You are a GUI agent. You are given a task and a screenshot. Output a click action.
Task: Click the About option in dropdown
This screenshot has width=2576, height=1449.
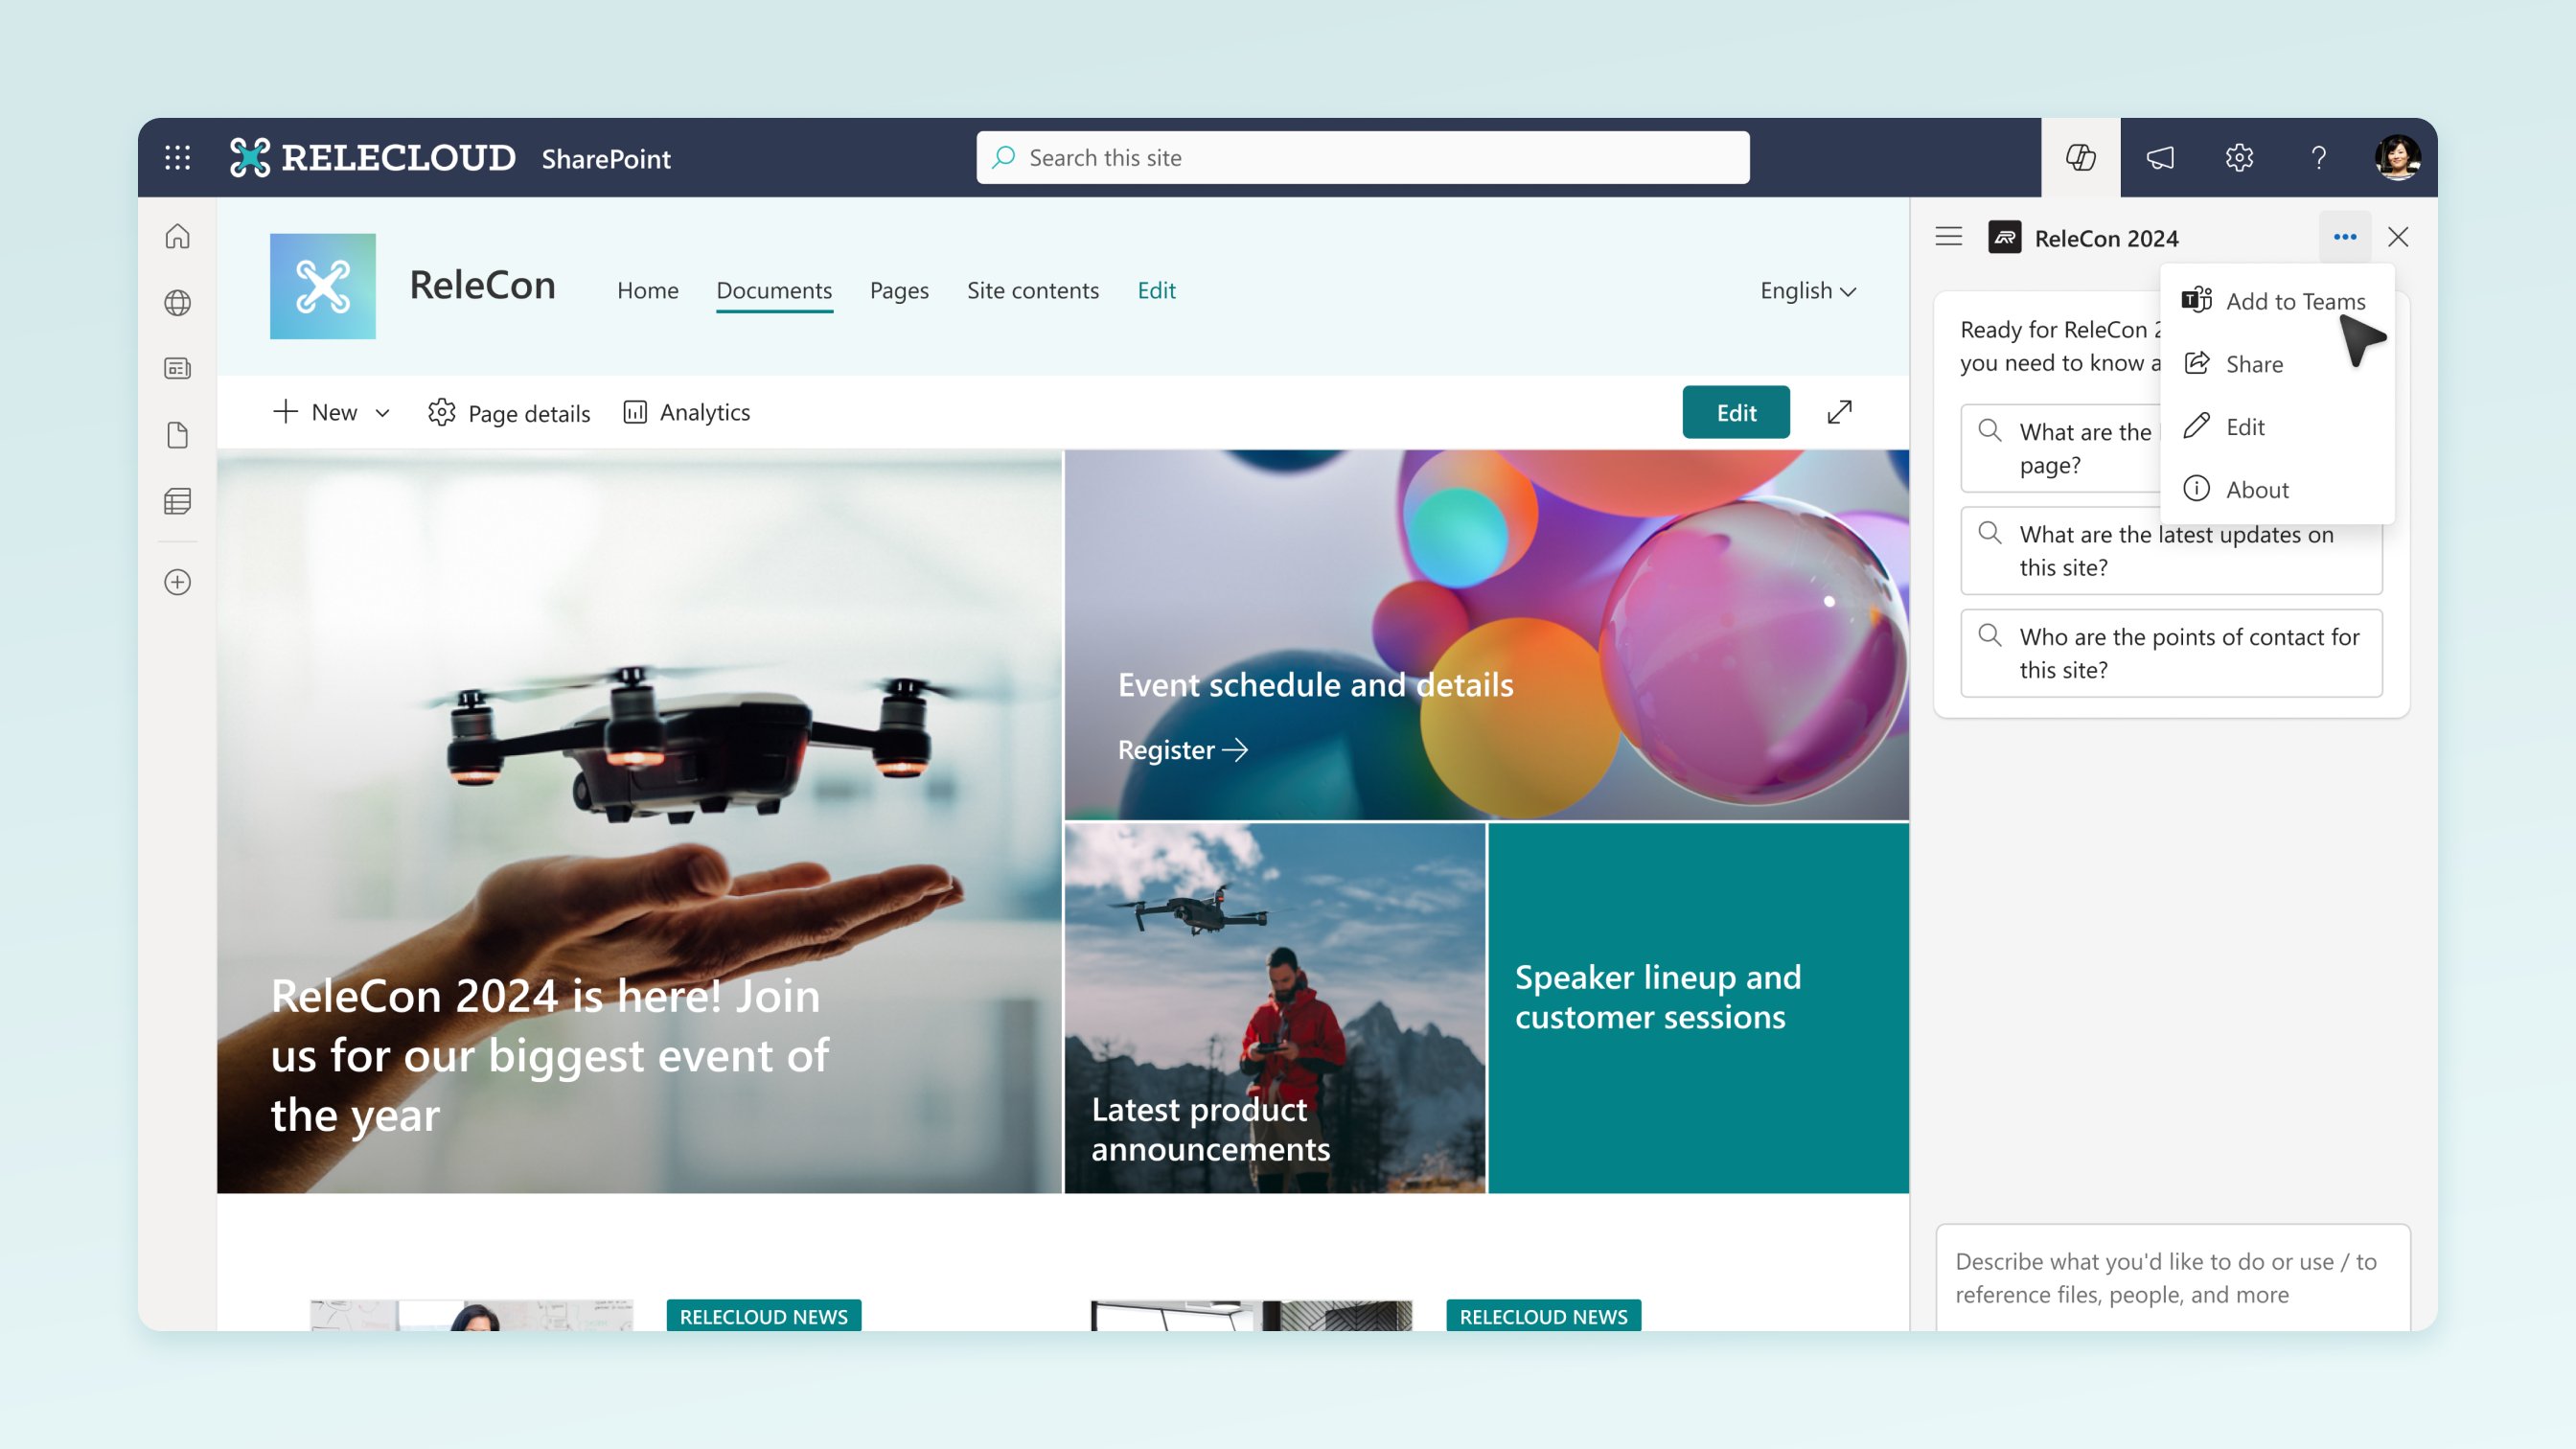point(2258,489)
